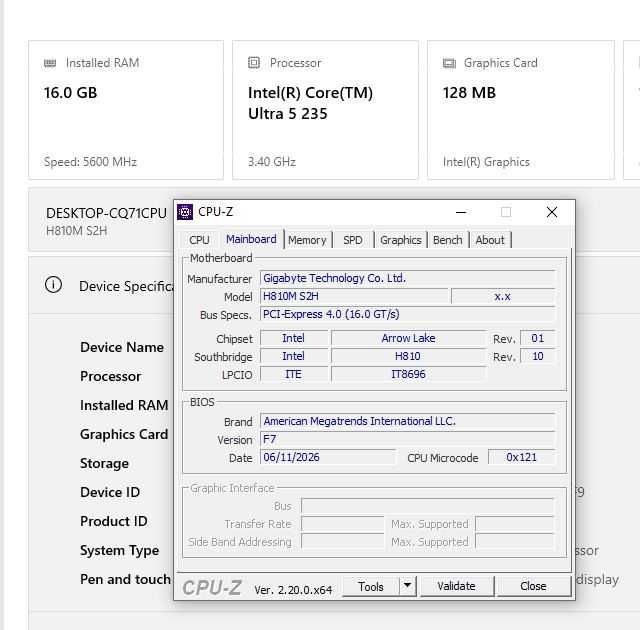Open the Tools dropdown arrow in CPU-Z
640x630 pixels.
tap(407, 586)
